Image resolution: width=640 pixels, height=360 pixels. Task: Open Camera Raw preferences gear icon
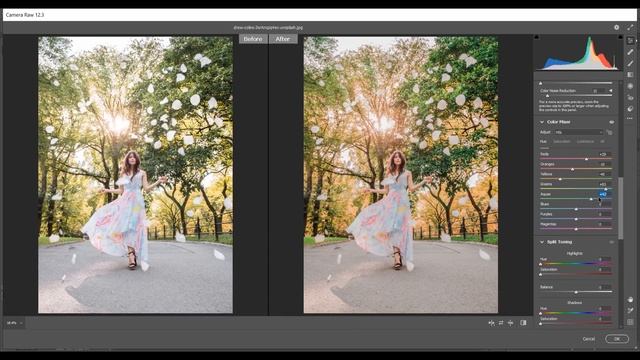(616, 27)
